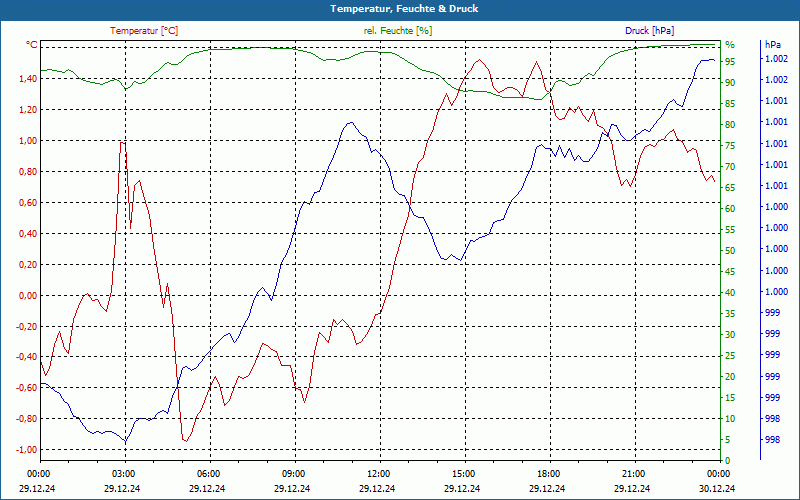
Task: Click the '0,40' temperature axis value
Action: pos(28,234)
